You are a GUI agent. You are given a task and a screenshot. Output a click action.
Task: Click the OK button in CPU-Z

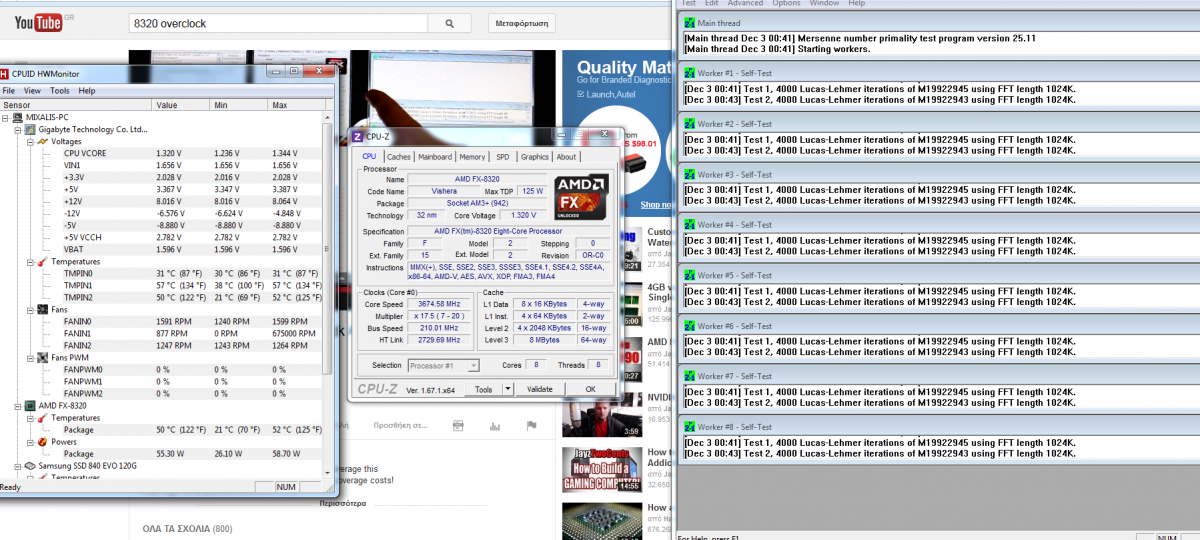590,389
